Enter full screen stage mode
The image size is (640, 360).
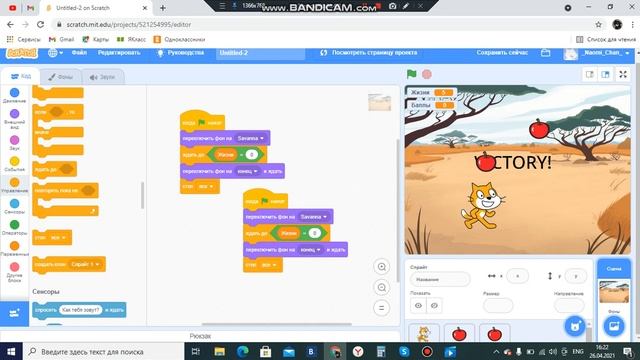(x=623, y=74)
